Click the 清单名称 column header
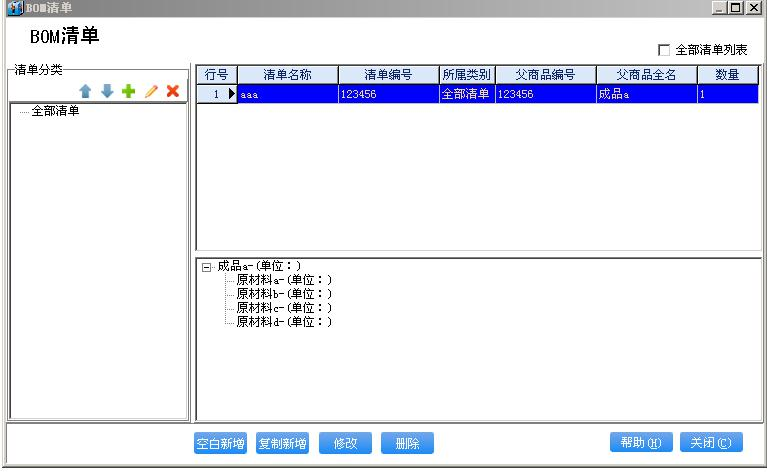The height and width of the screenshot is (476, 767). pyautogui.click(x=287, y=75)
